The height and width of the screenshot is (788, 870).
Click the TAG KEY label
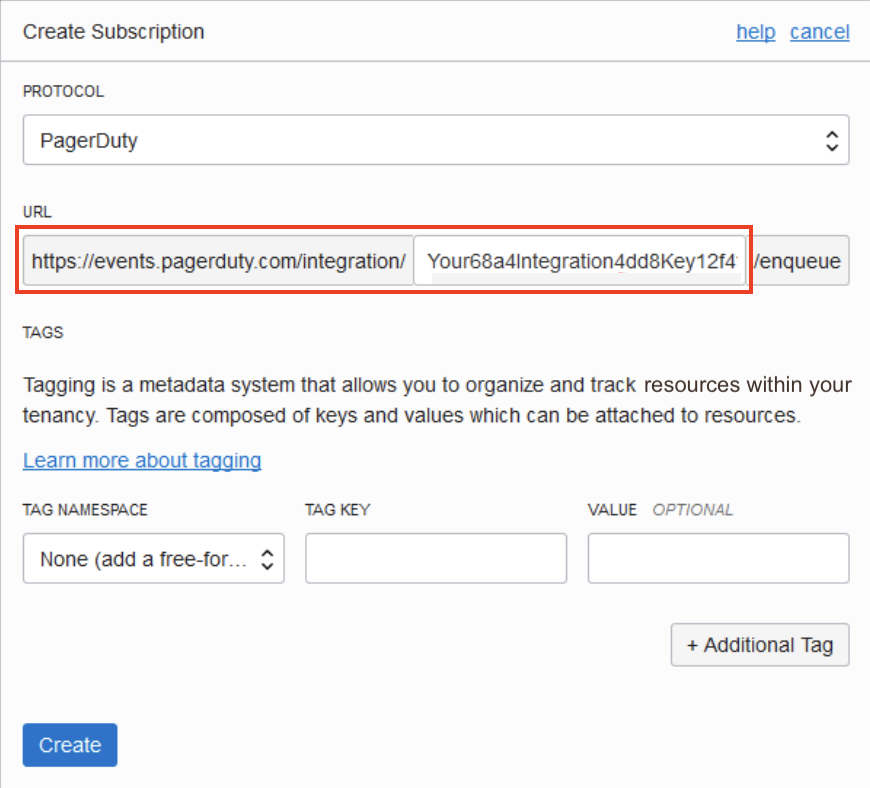pos(337,510)
